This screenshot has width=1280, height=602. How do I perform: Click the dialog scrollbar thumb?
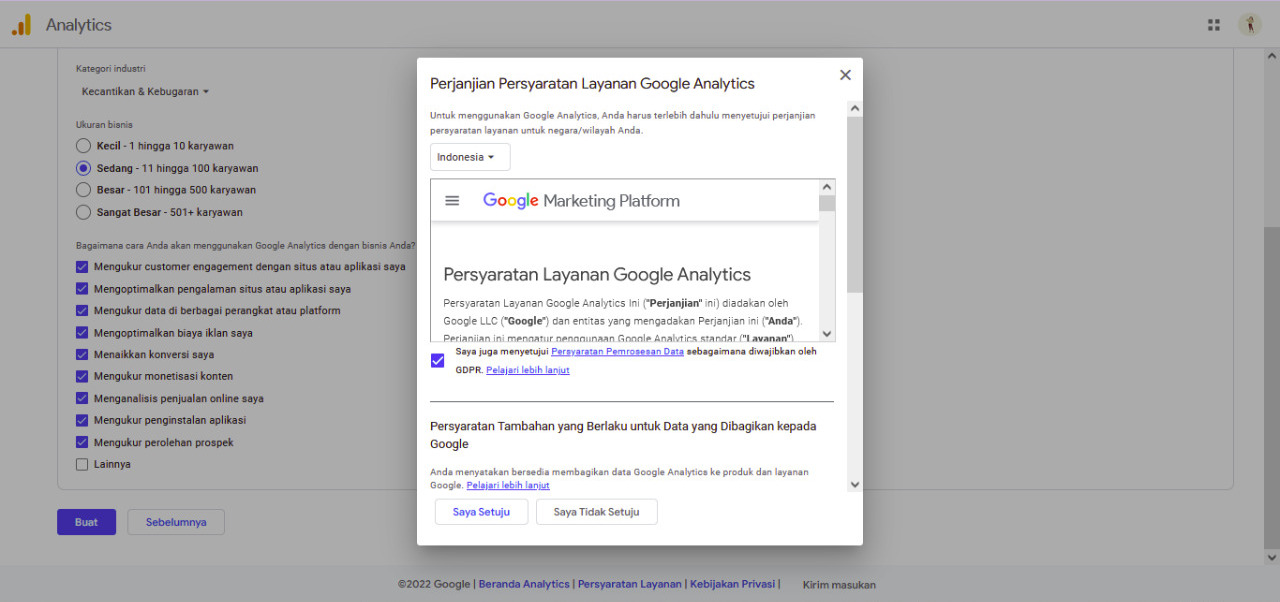tap(854, 205)
